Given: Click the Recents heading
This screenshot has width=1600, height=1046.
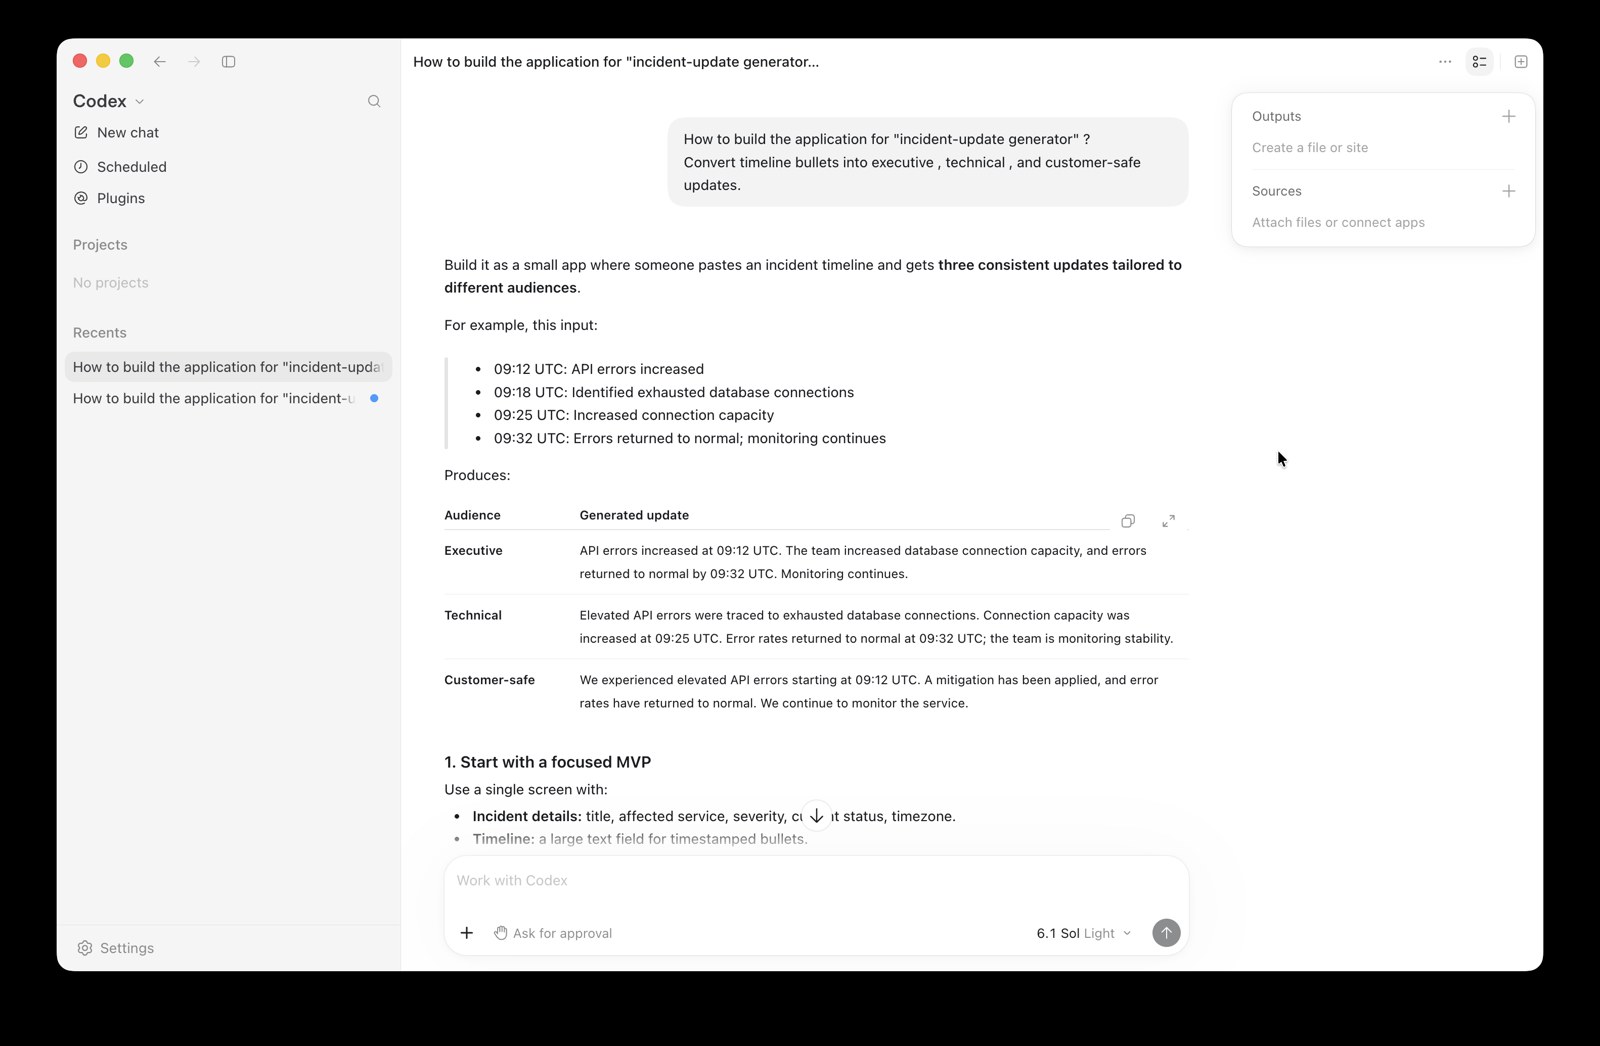Looking at the screenshot, I should pyautogui.click(x=100, y=333).
